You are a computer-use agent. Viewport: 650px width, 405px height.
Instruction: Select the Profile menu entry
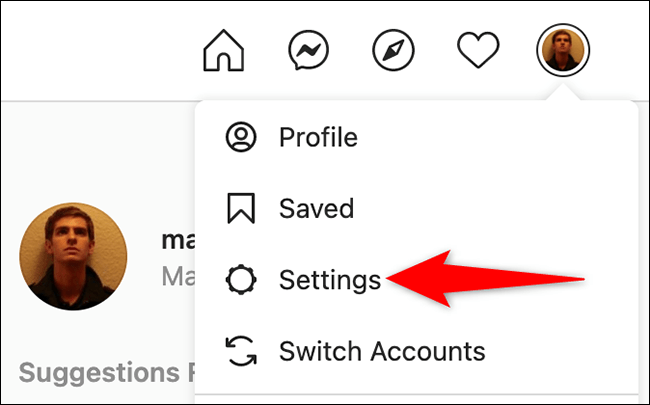[x=416, y=137]
